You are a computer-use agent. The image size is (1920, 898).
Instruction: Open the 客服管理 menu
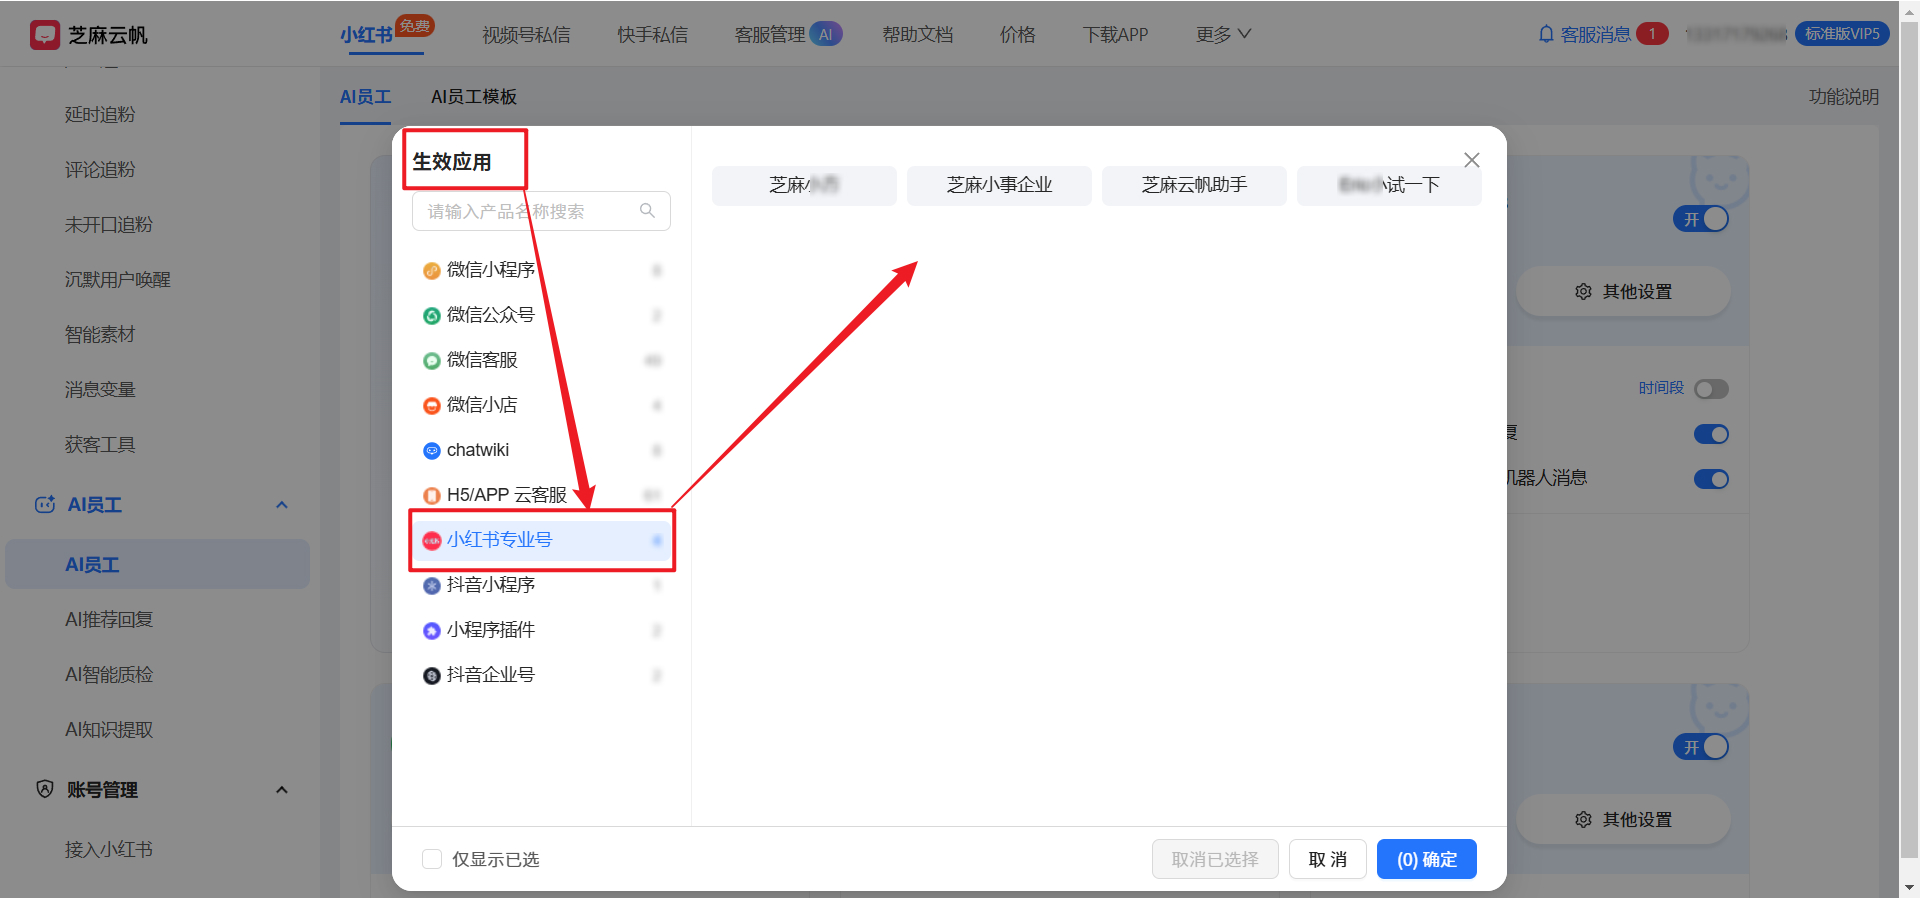[770, 35]
